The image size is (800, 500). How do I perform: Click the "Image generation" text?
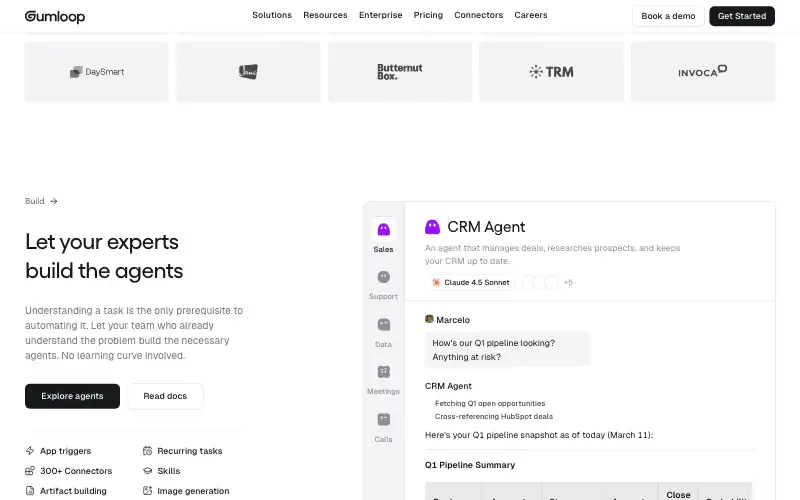click(x=193, y=491)
